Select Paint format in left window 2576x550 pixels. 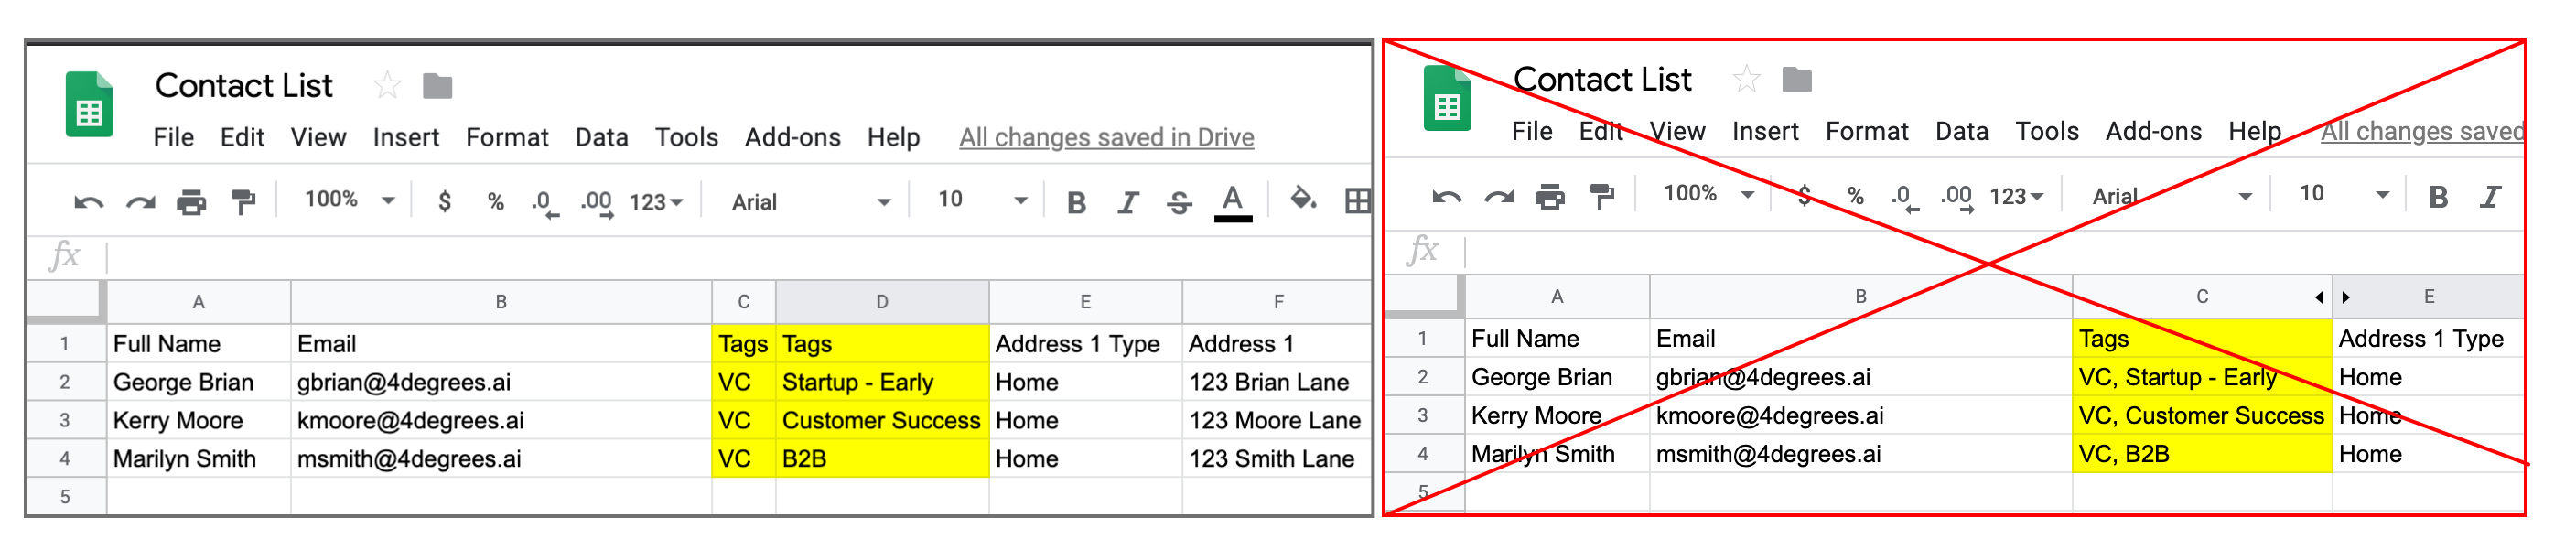[243, 202]
